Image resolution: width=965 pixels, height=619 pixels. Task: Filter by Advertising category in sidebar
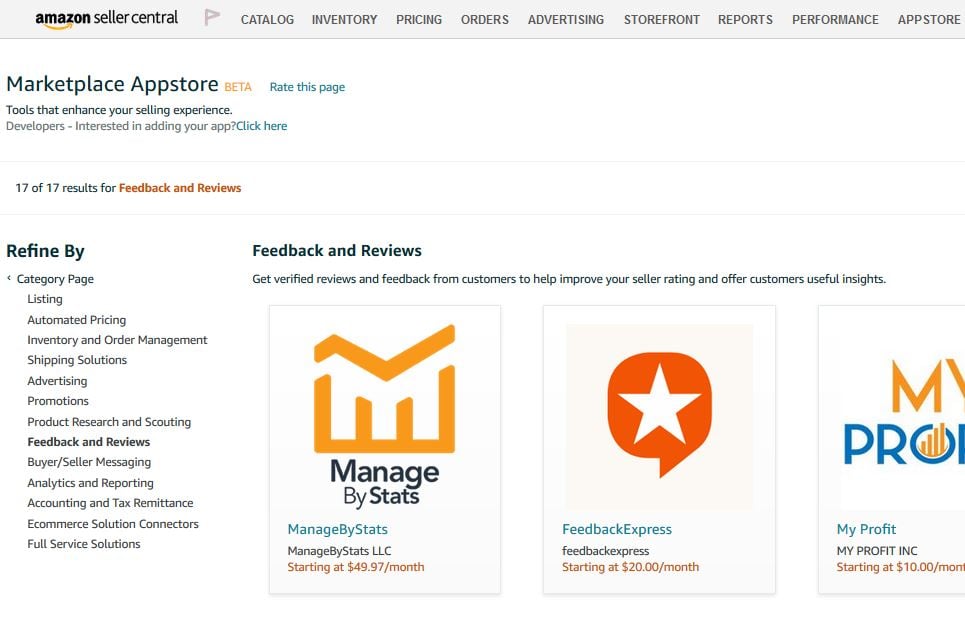pos(57,381)
